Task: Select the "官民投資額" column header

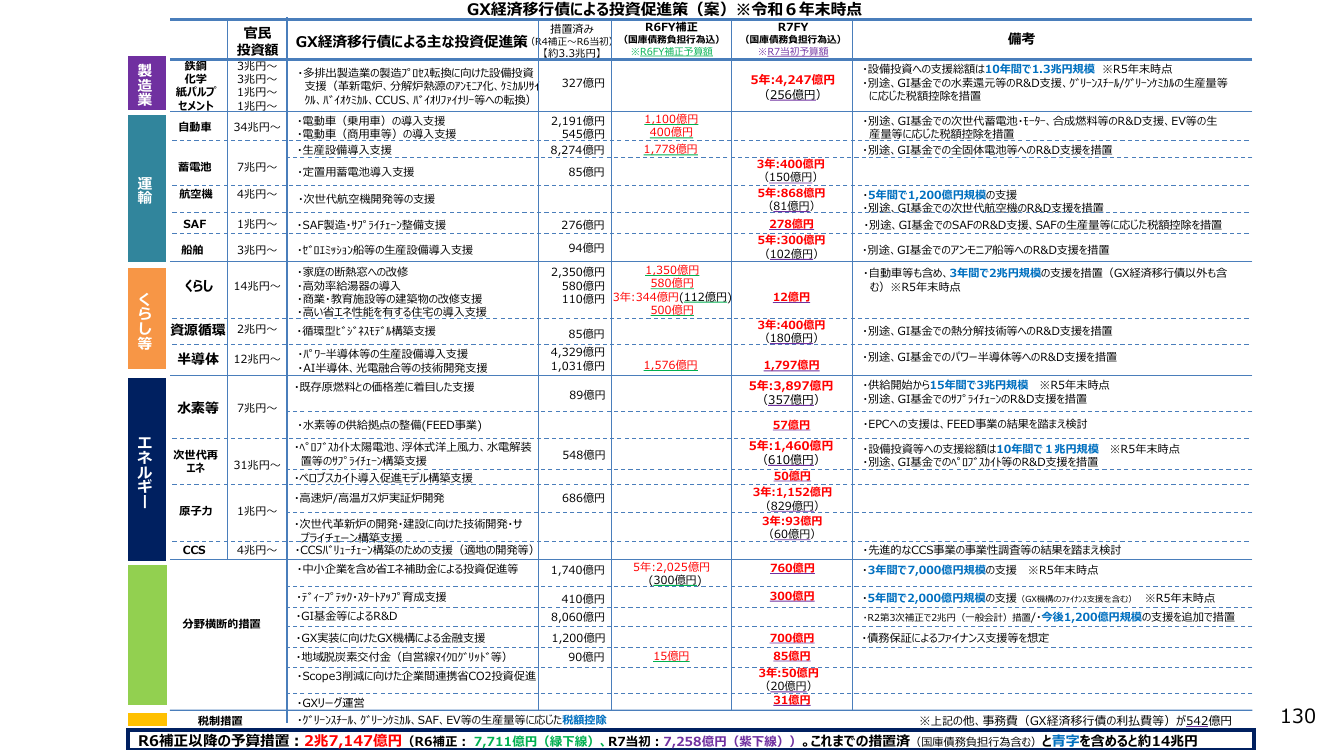Action: point(257,40)
